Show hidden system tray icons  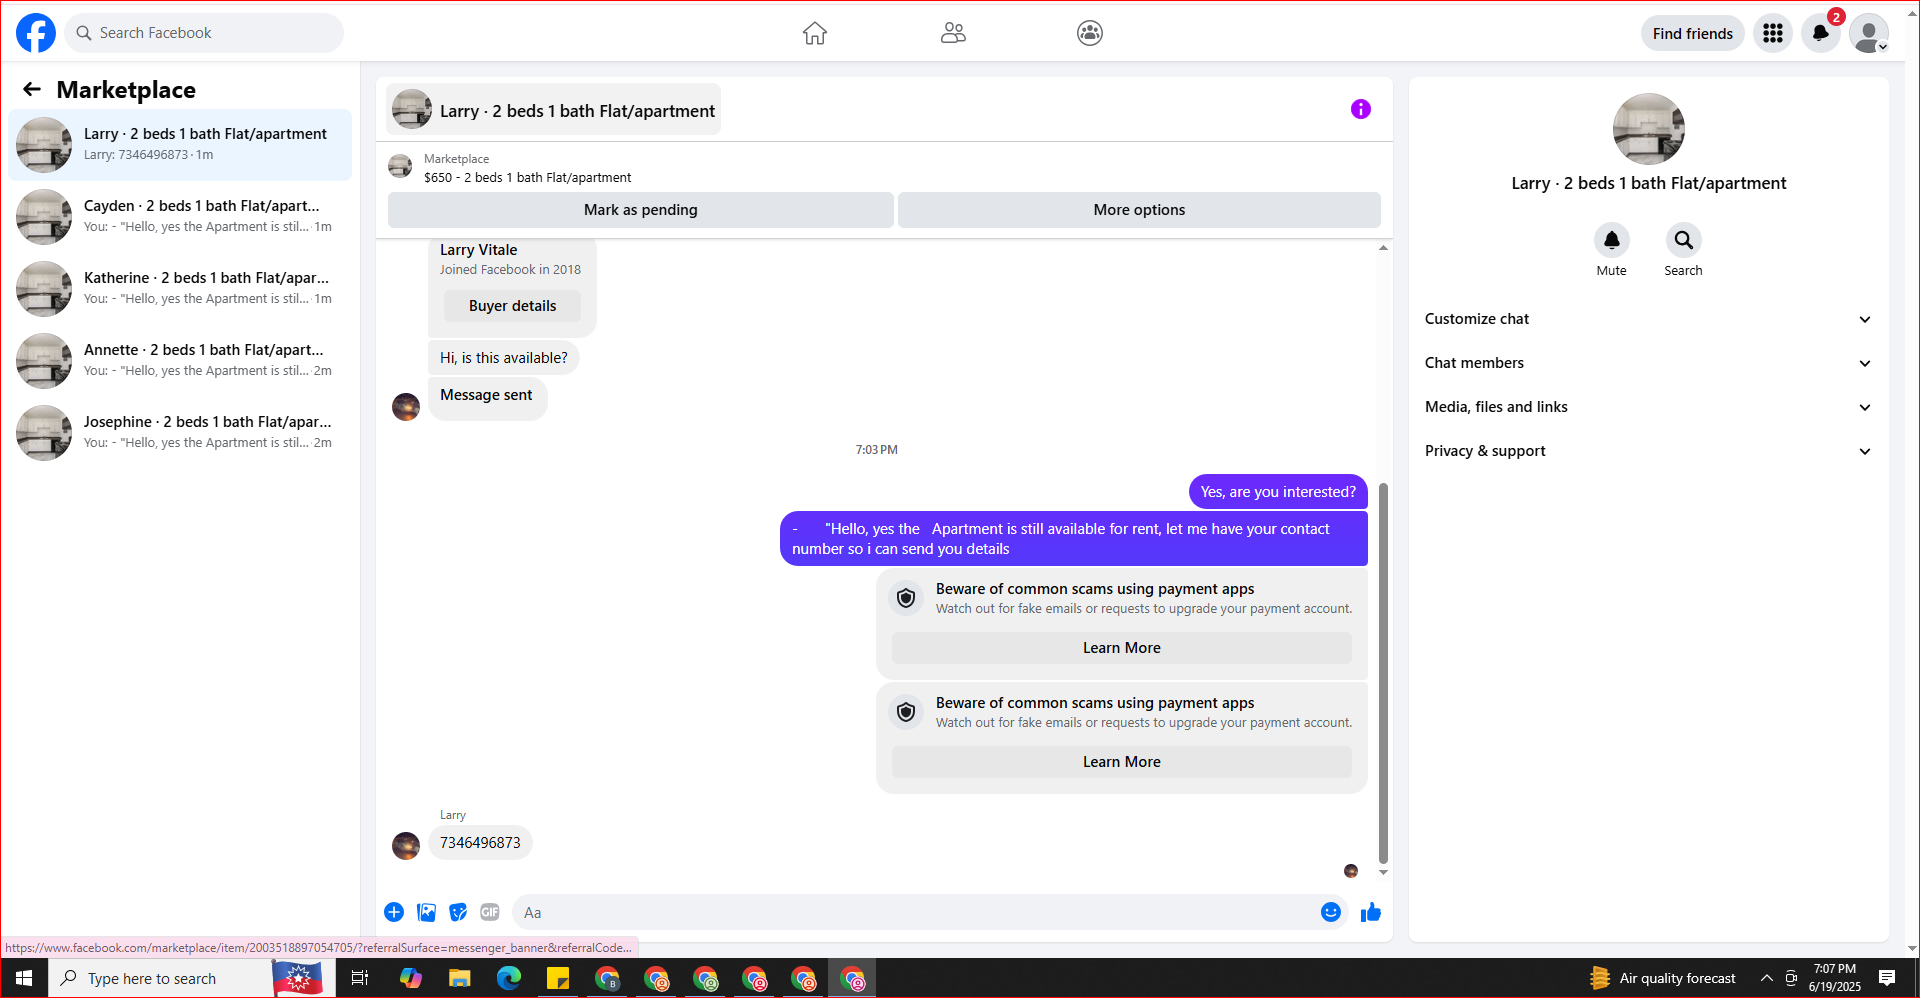1767,978
